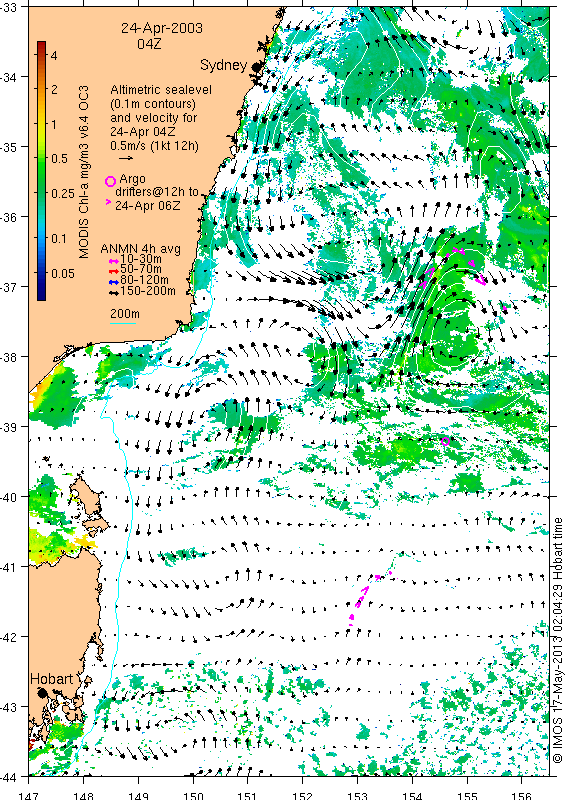
Task: Click the blue 80-120m arrow legend icon
Action: tap(114, 281)
